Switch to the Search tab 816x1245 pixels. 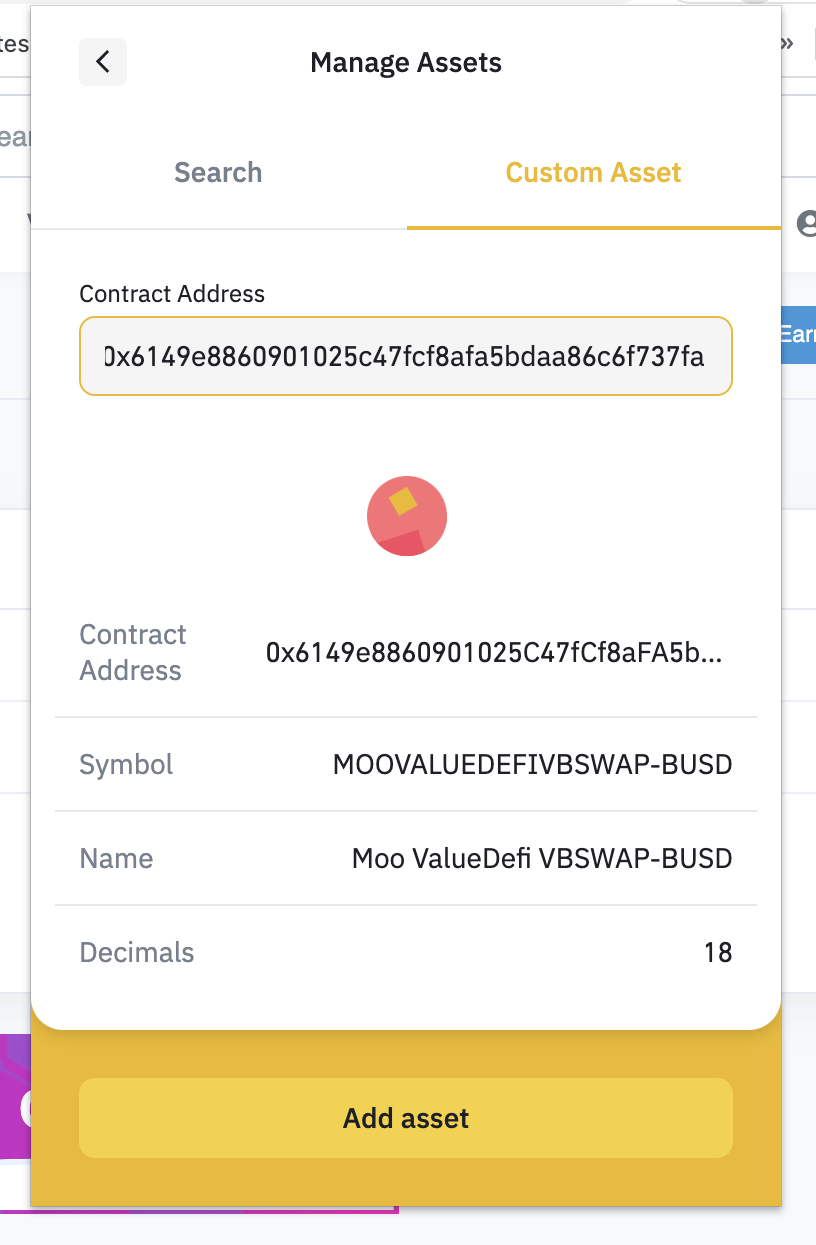point(218,172)
